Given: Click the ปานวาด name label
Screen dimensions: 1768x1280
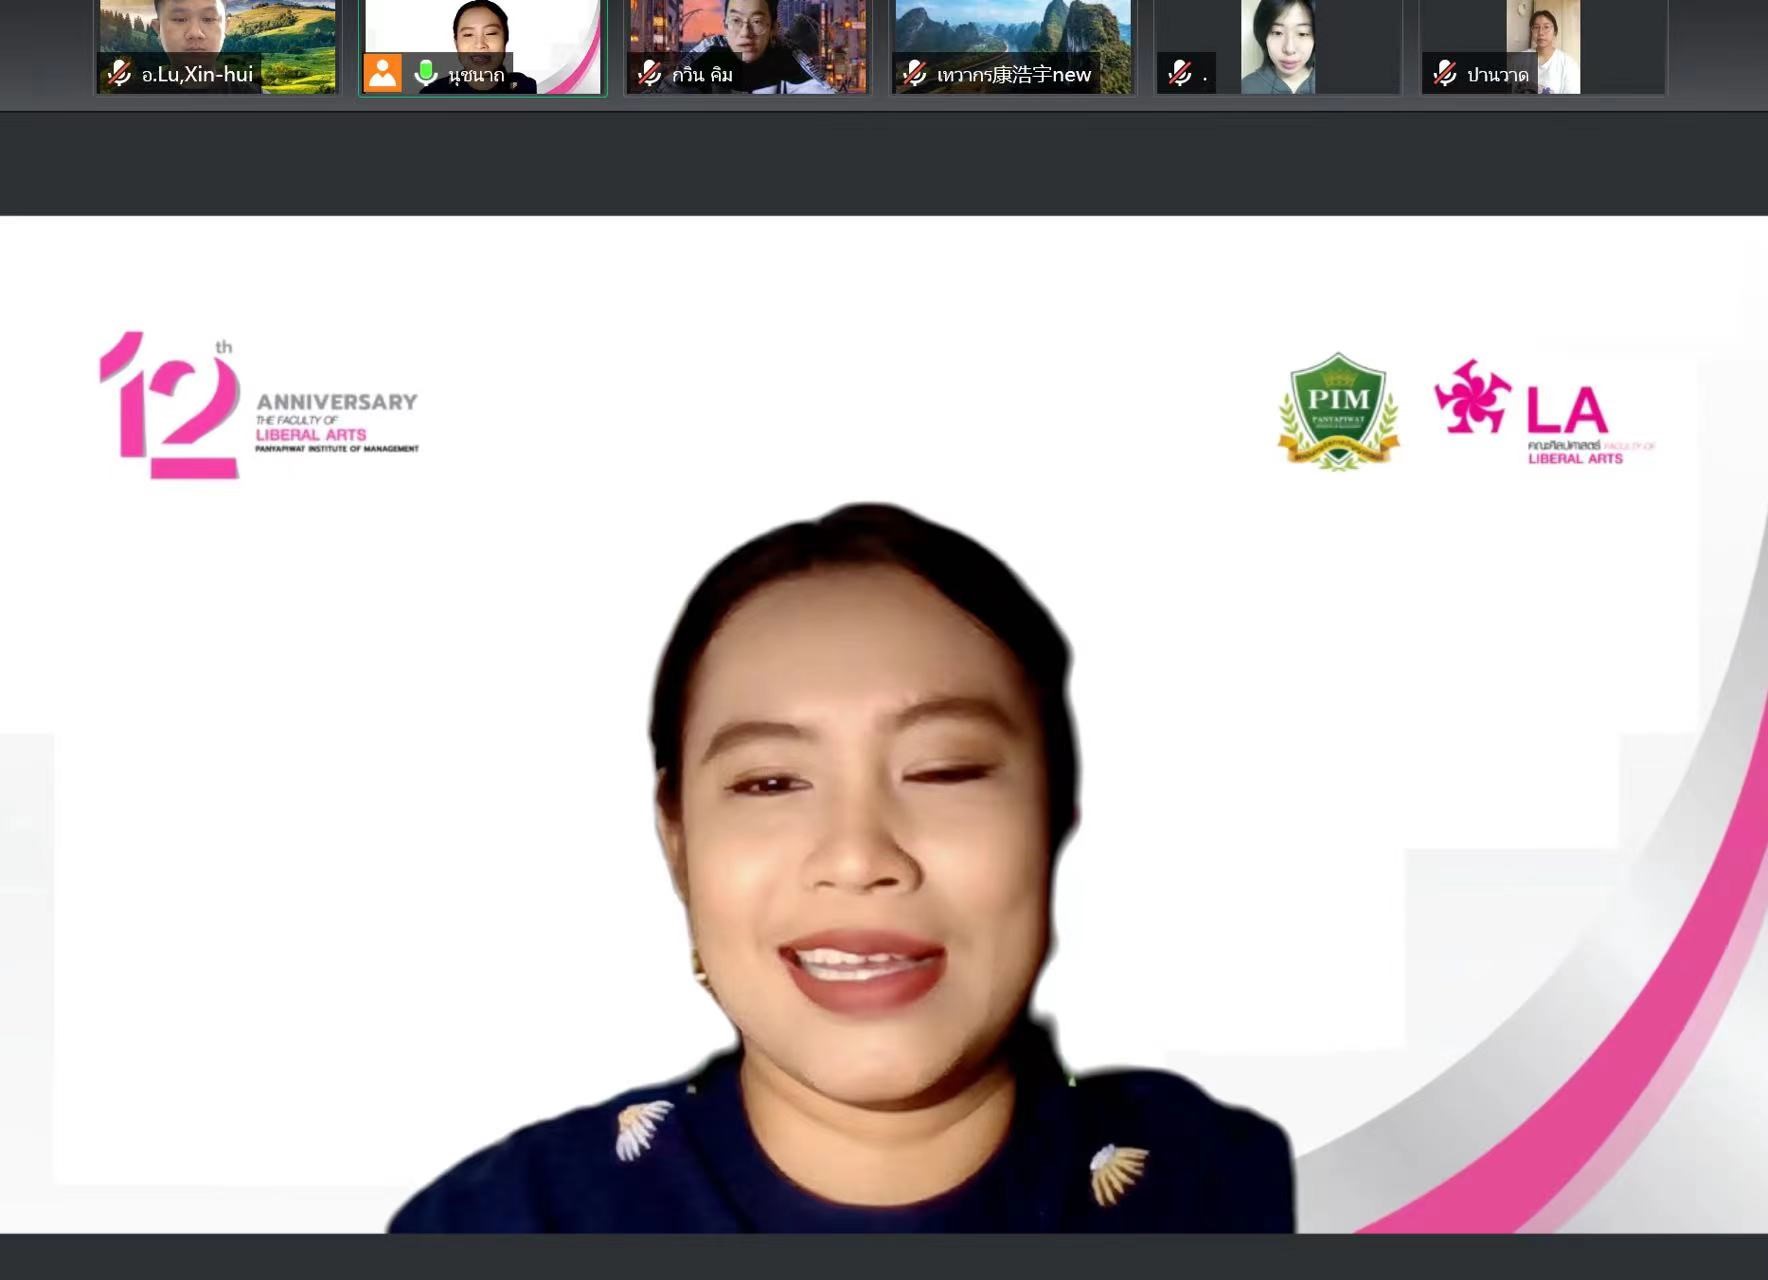Looking at the screenshot, I should [x=1497, y=74].
